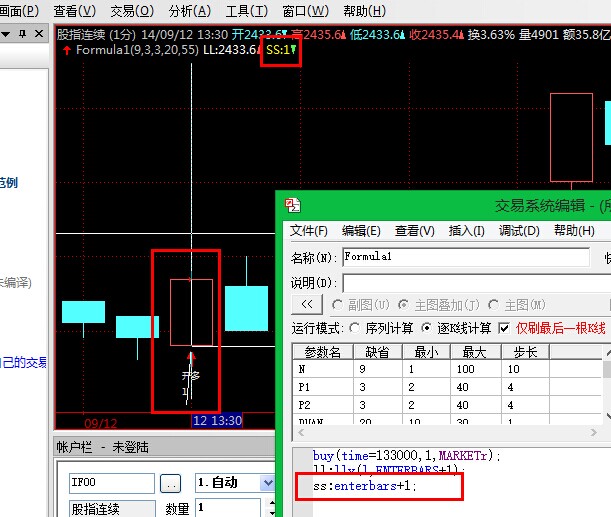Click the ss:enterbars+1 code line

365,486
